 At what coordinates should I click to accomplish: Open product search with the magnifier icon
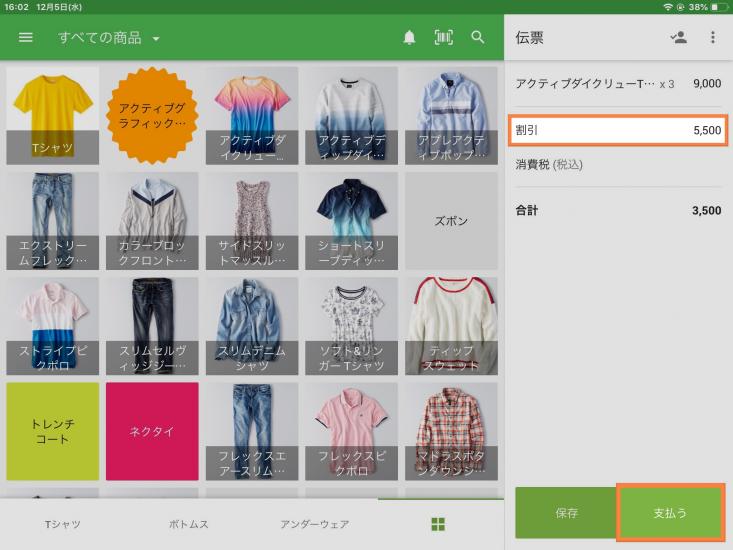tap(477, 37)
